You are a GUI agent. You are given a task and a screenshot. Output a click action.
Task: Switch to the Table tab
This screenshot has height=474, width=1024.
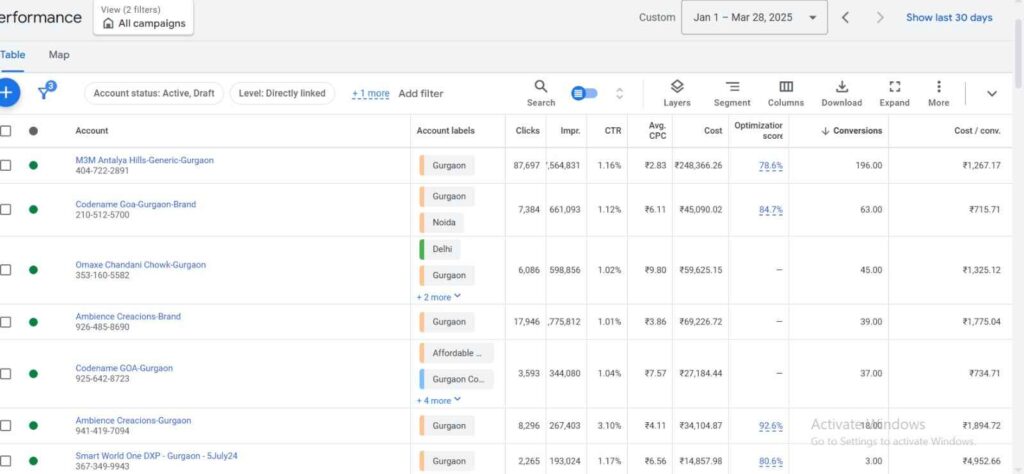(x=12, y=55)
